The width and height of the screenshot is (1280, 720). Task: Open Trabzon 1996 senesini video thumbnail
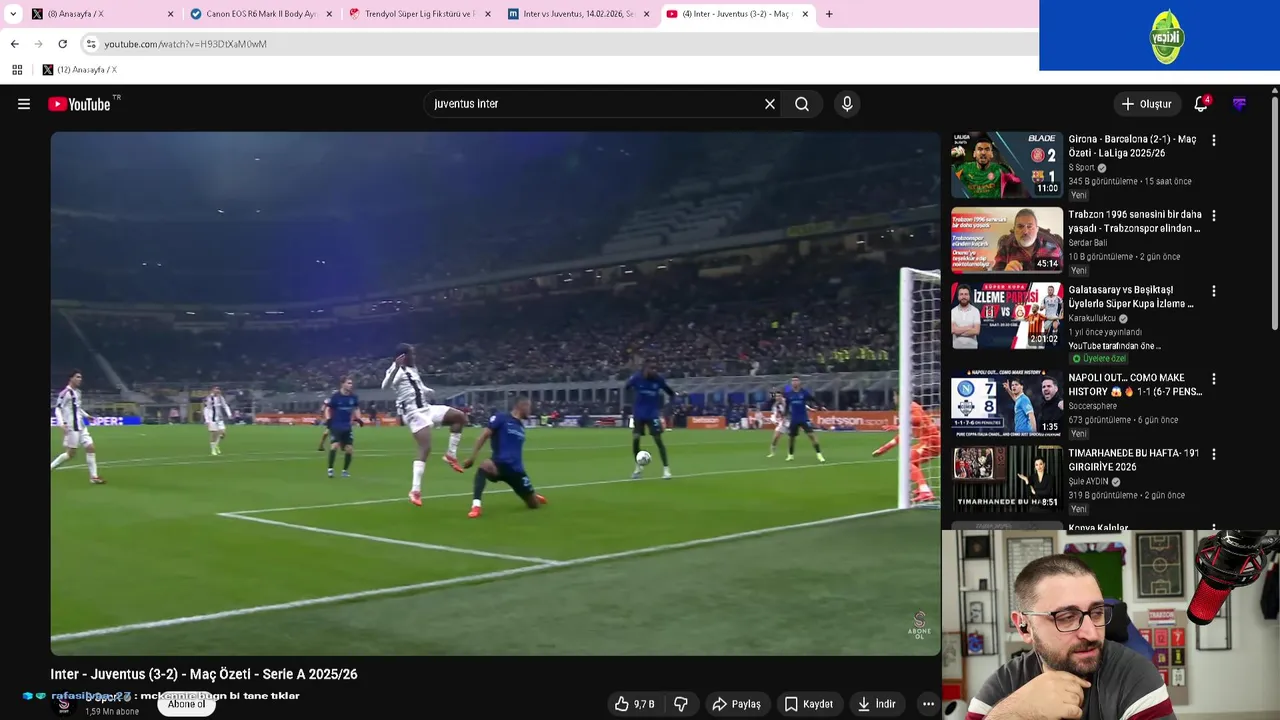[x=1007, y=240]
